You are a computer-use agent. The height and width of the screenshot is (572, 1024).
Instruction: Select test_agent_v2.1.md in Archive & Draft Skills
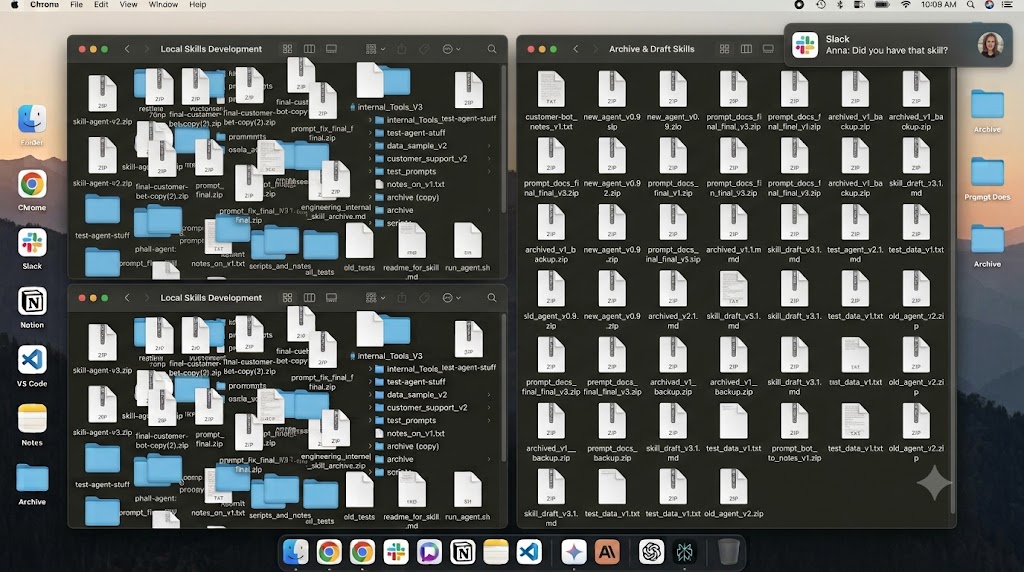[x=855, y=233]
